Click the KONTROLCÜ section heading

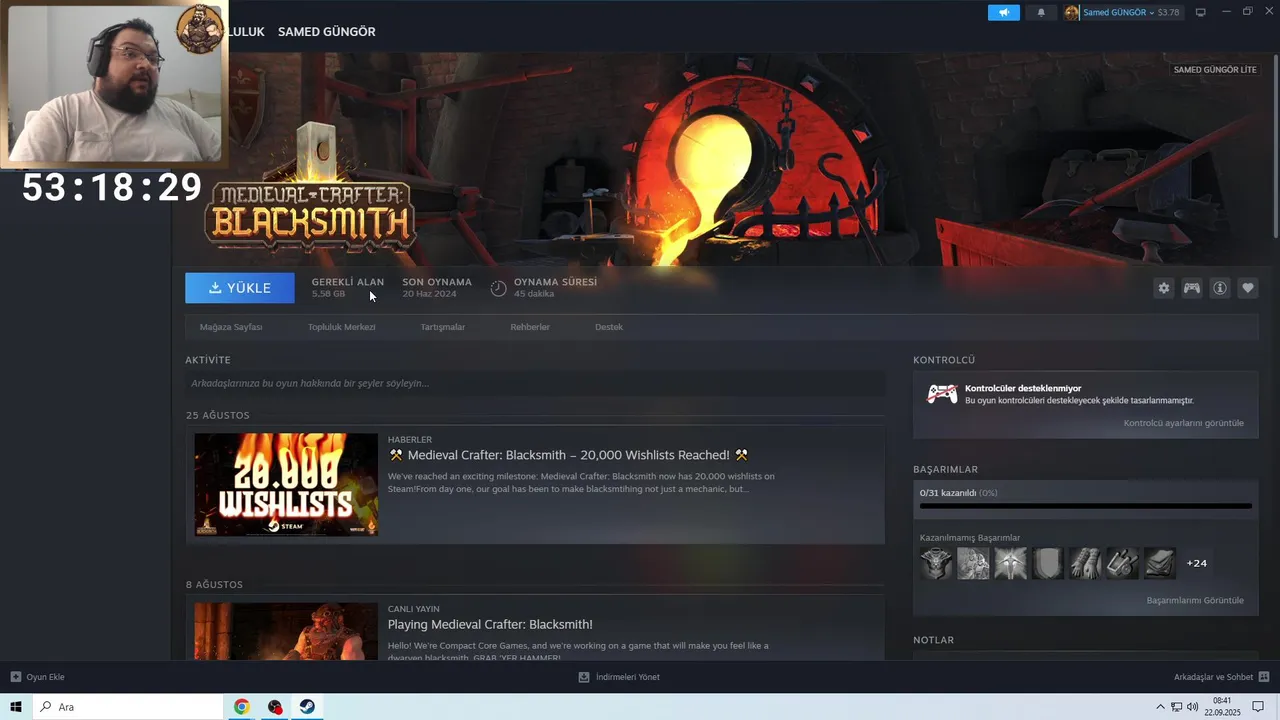pyautogui.click(x=944, y=360)
